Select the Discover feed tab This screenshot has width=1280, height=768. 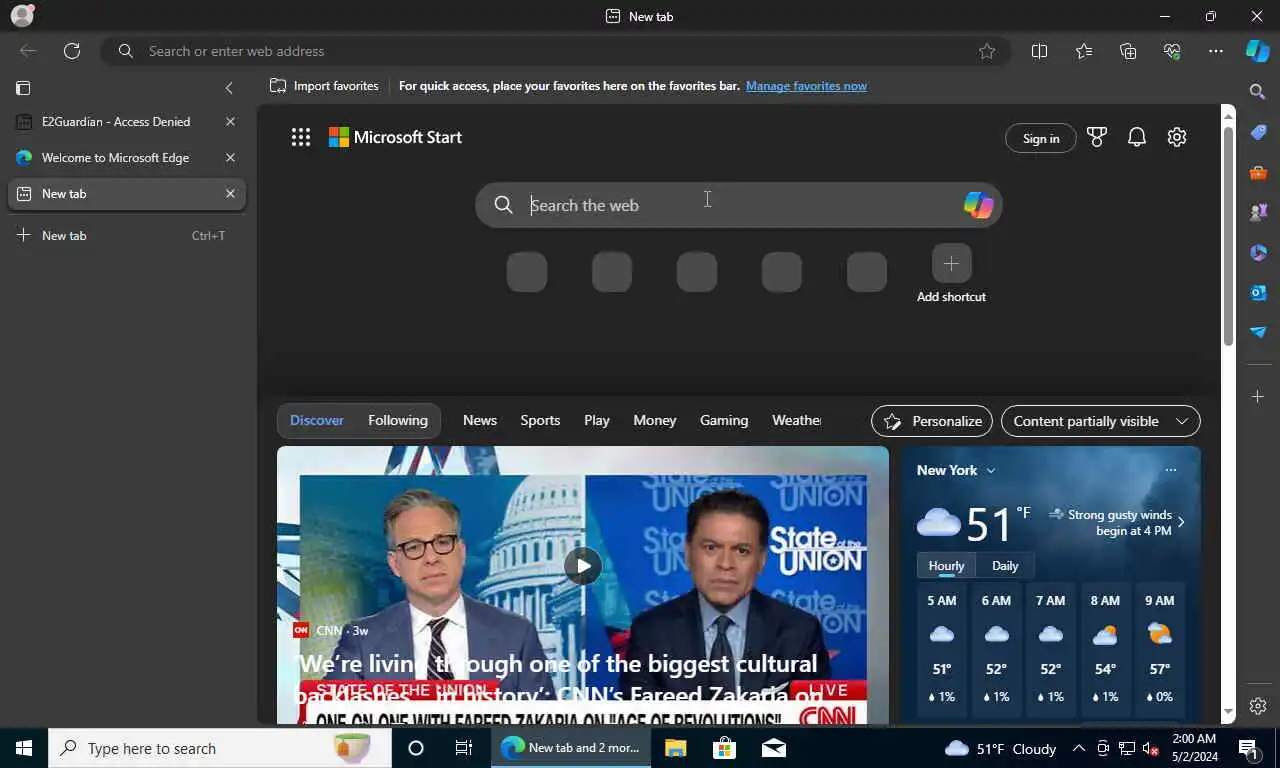317,421
